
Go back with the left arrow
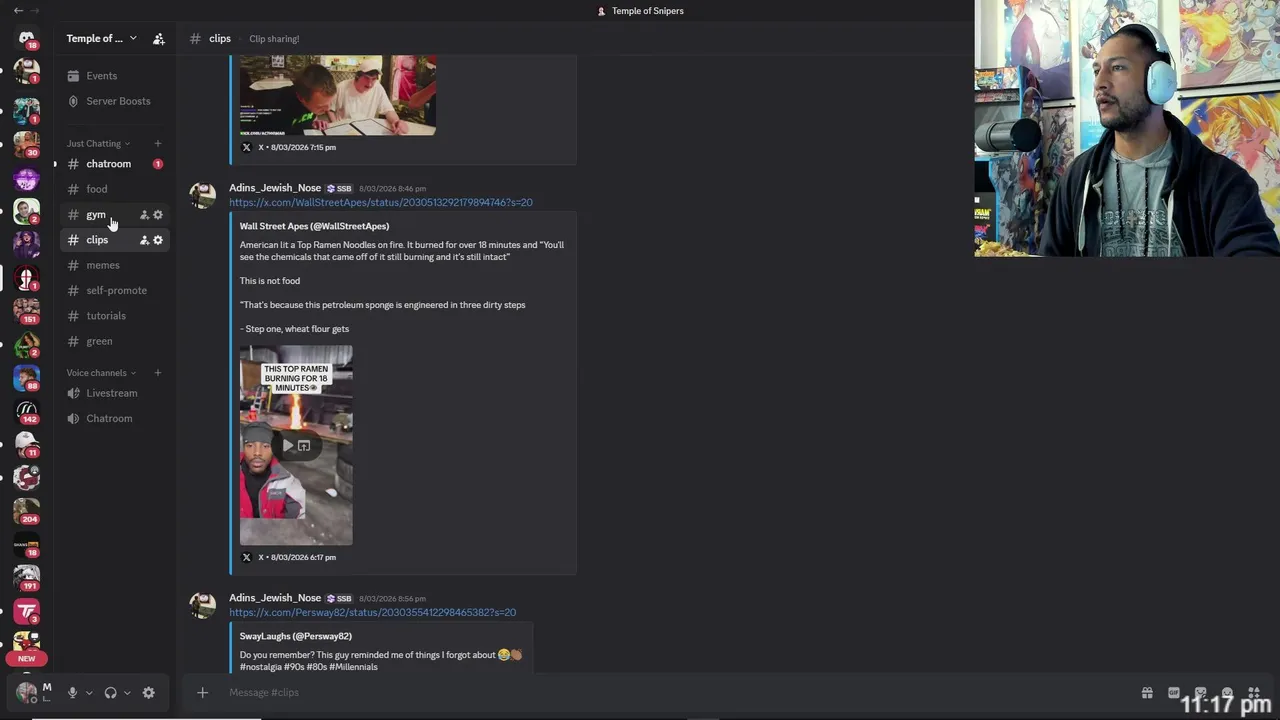(18, 11)
